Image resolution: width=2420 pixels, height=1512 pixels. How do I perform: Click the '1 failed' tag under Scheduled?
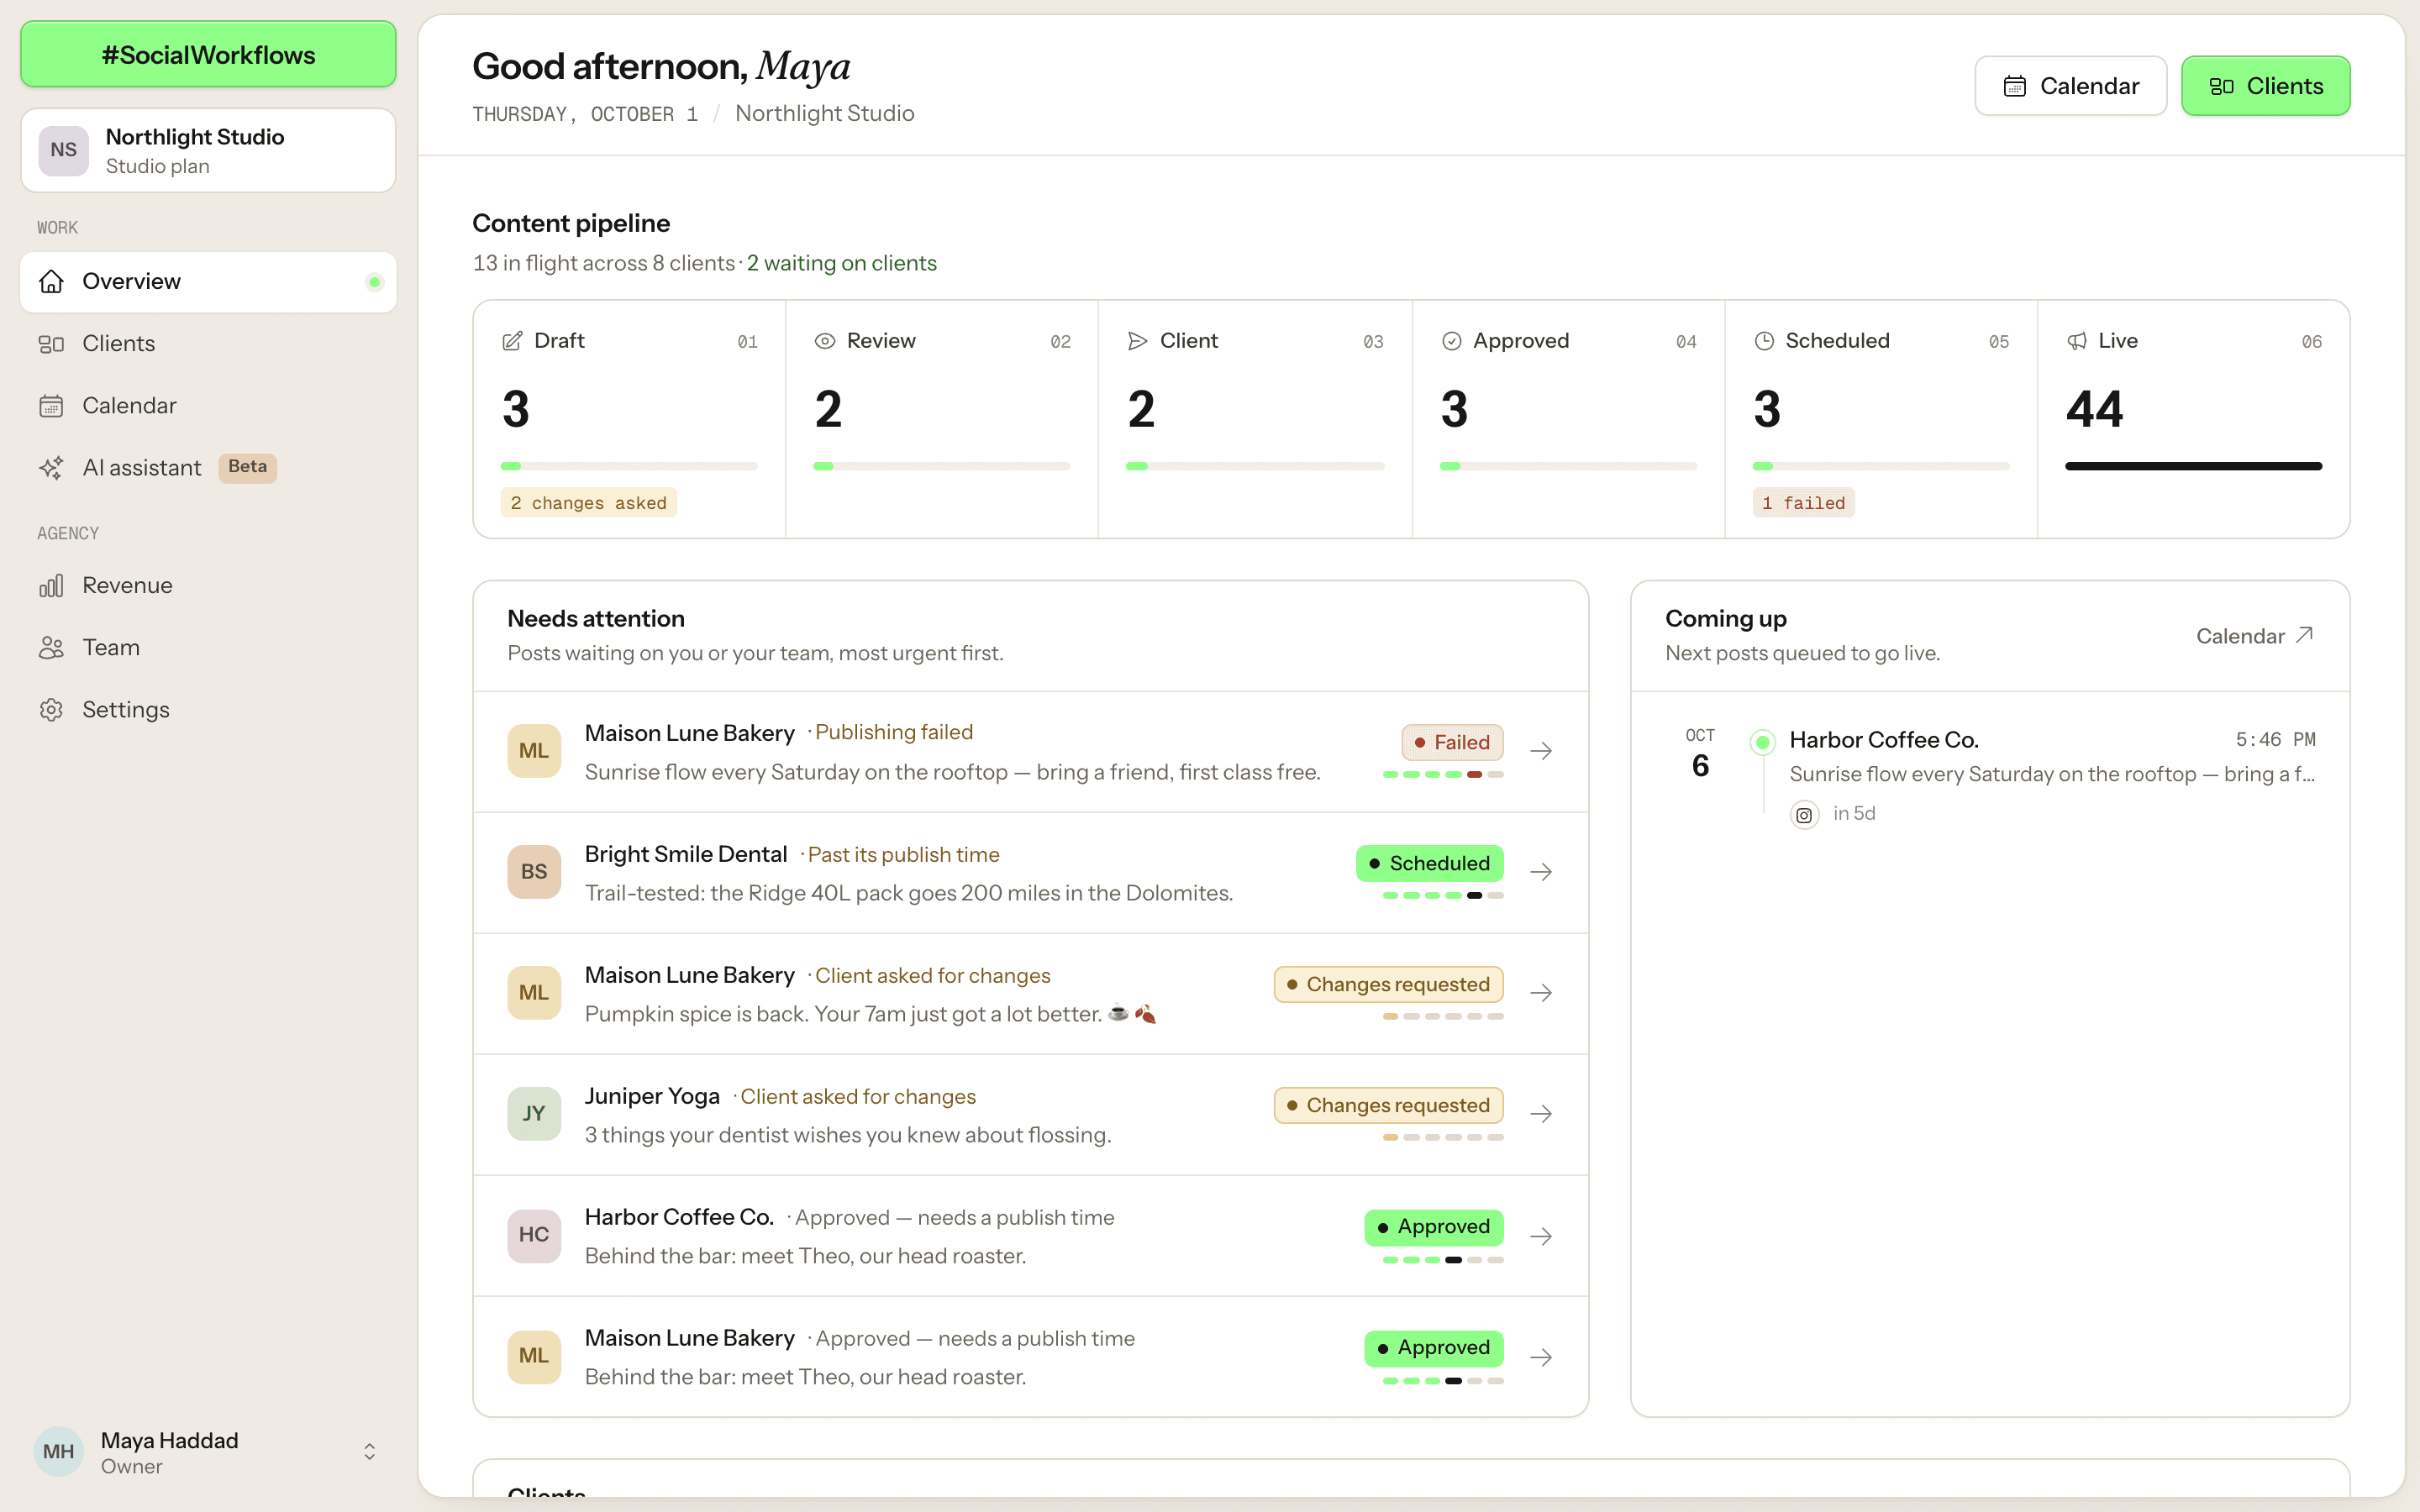(x=1803, y=503)
